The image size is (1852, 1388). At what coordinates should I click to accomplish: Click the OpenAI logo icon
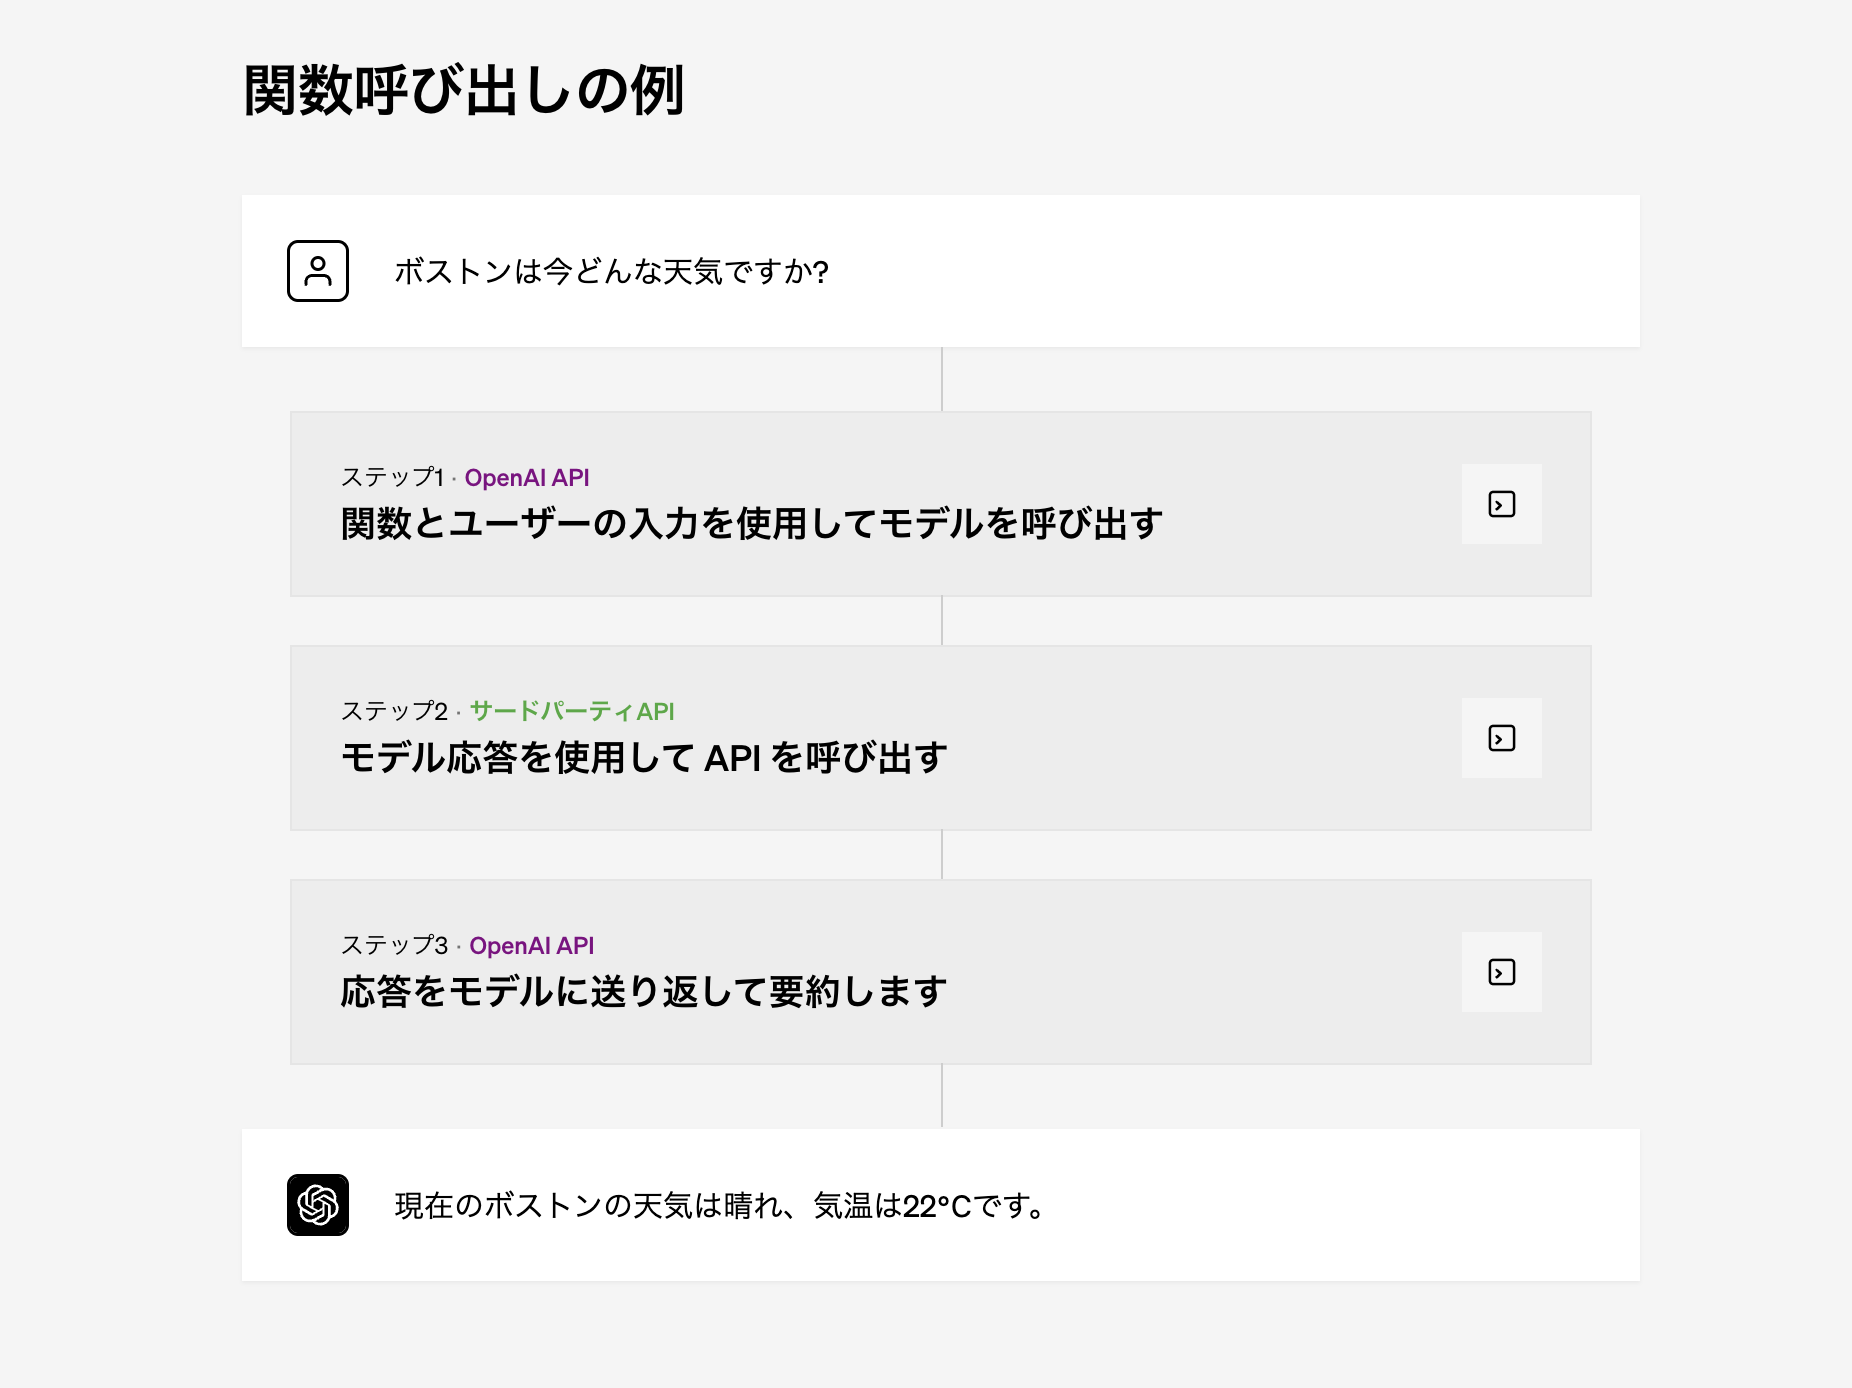click(x=318, y=1205)
